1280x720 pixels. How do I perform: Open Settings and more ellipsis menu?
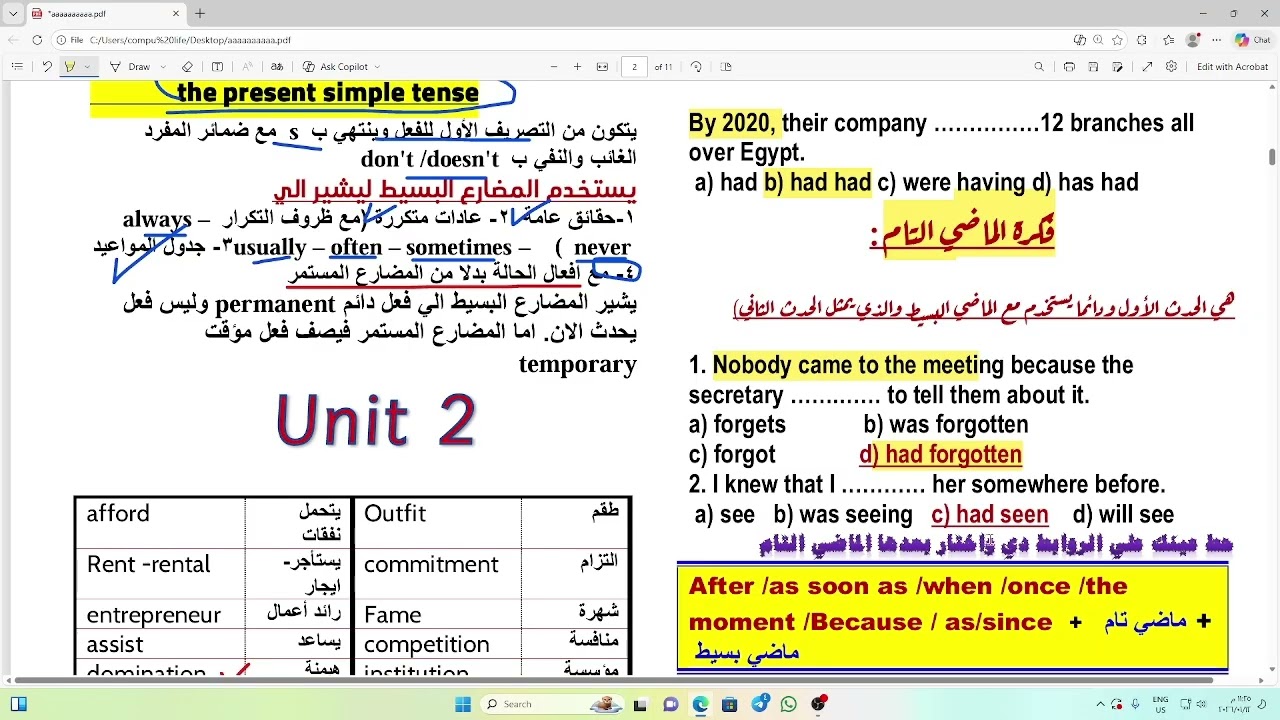point(1217,40)
